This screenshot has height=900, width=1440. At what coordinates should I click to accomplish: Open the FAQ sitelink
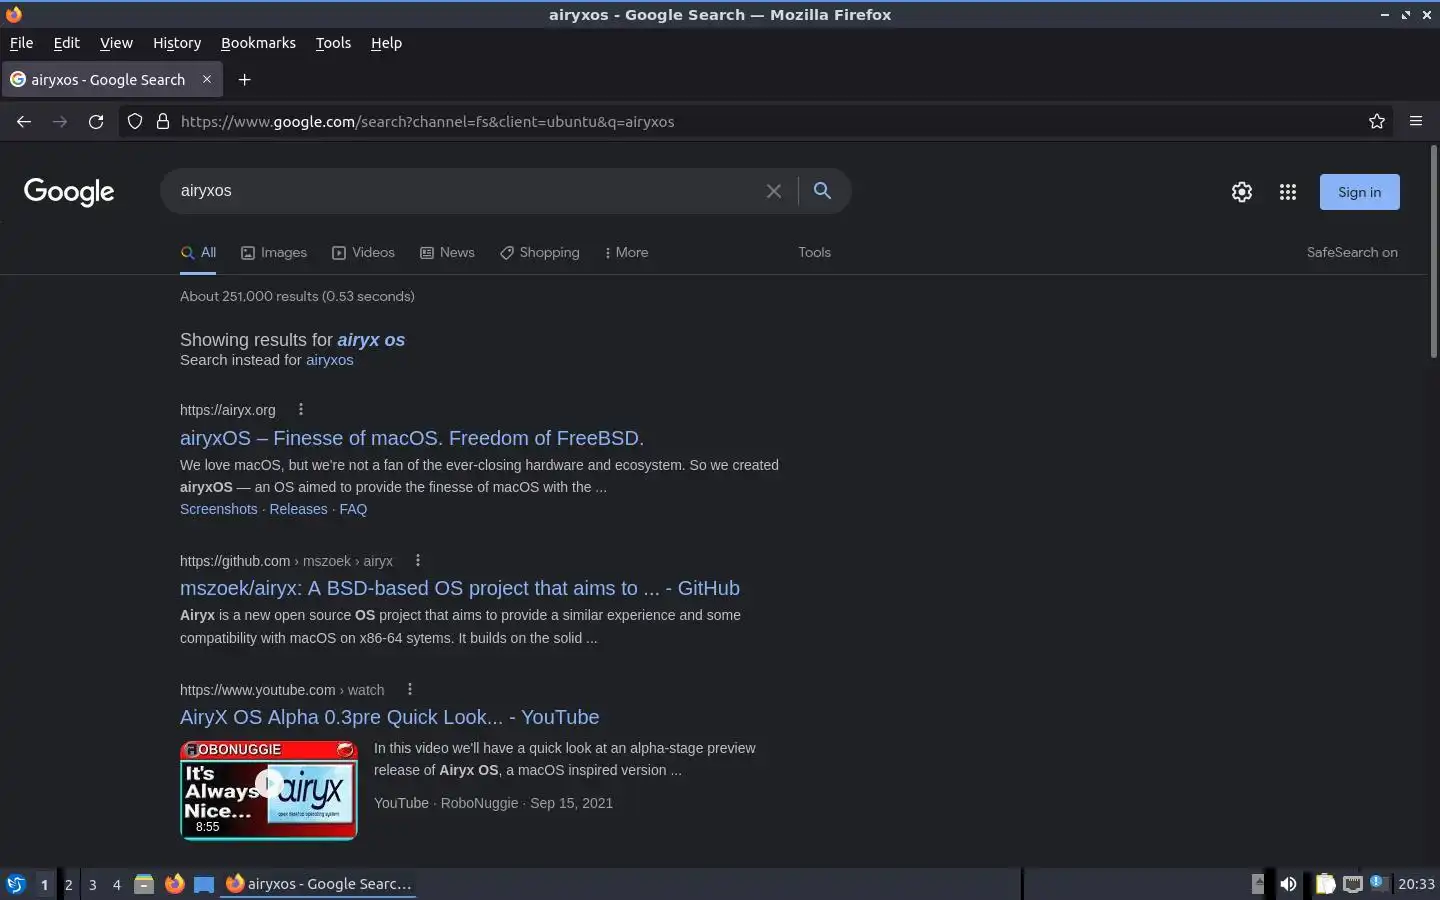[353, 509]
